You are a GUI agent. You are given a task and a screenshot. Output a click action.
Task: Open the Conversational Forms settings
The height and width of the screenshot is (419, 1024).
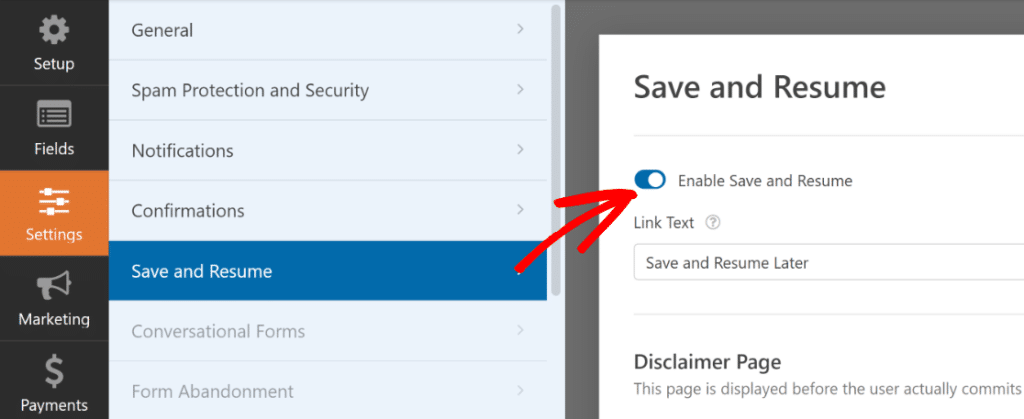(218, 331)
